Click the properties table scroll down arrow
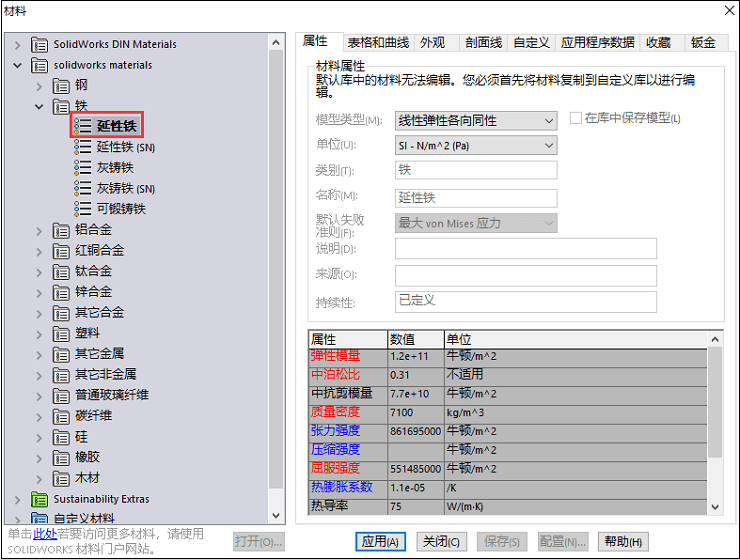The height and width of the screenshot is (559, 740). [x=715, y=508]
